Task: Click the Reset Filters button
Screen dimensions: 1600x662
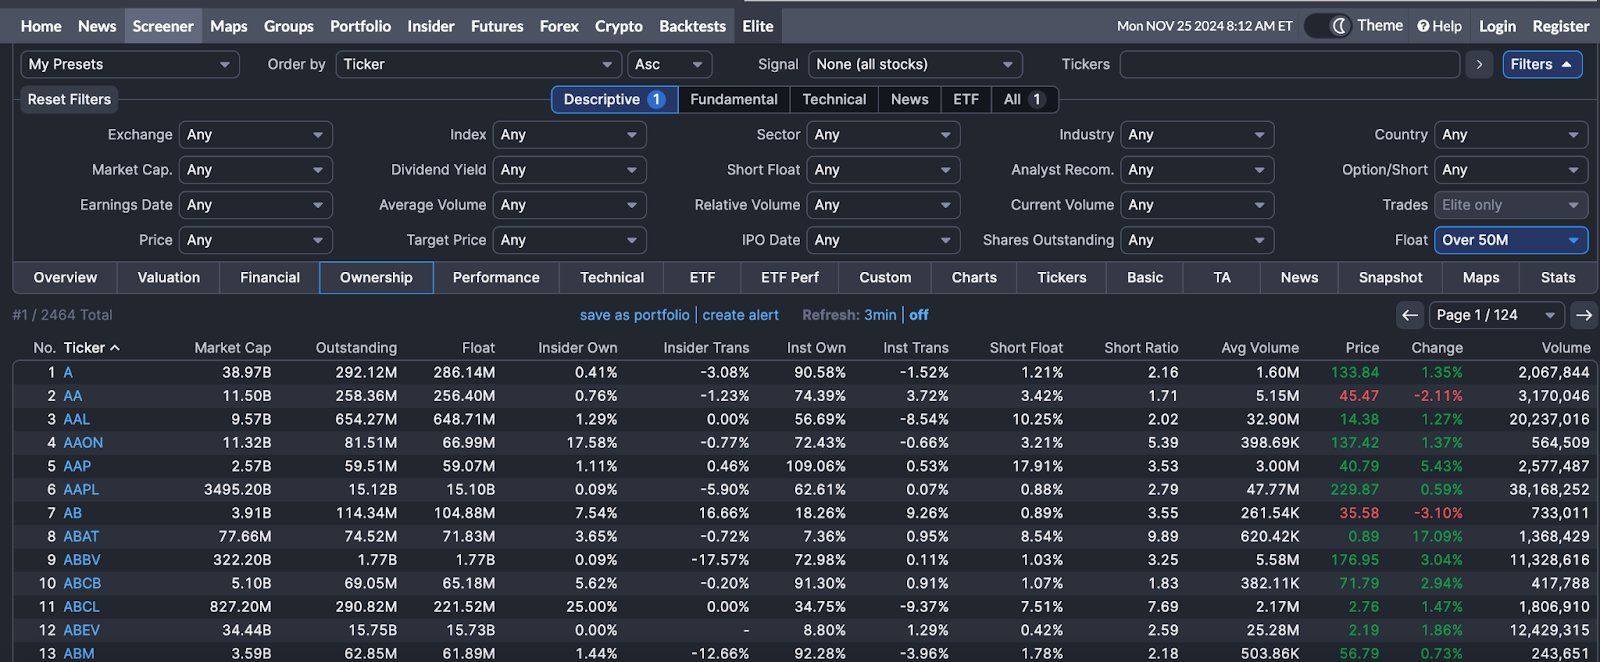Action: tap(69, 99)
